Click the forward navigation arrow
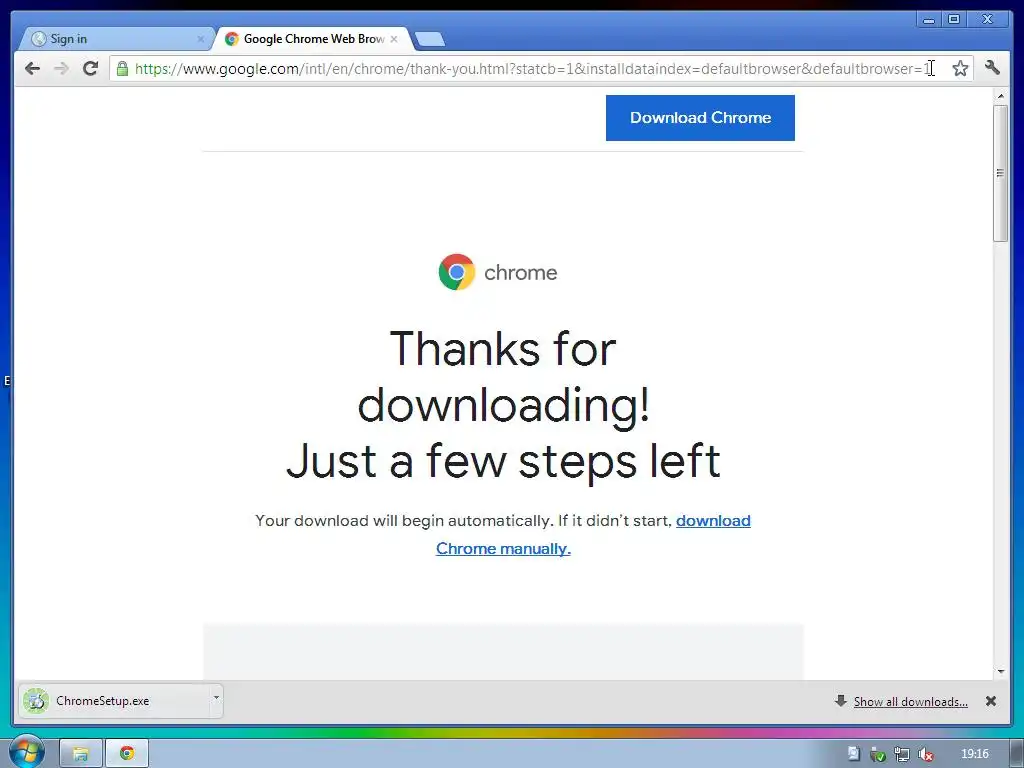The image size is (1024, 768). [61, 68]
